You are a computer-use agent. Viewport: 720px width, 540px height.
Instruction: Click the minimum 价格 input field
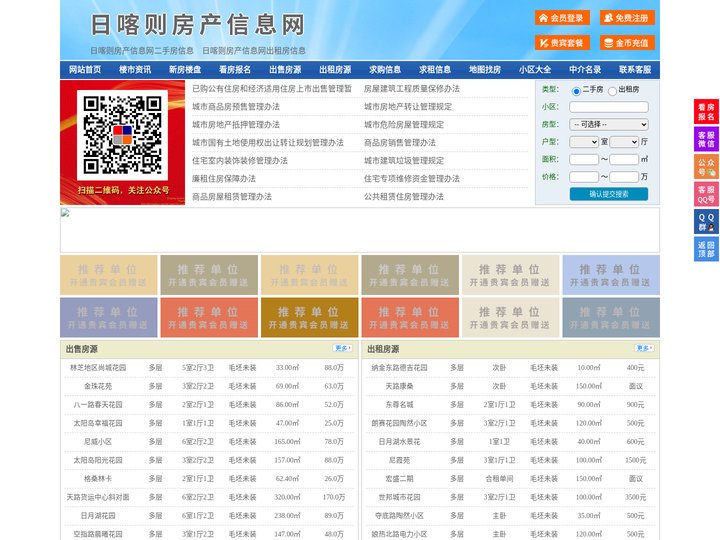pyautogui.click(x=584, y=177)
